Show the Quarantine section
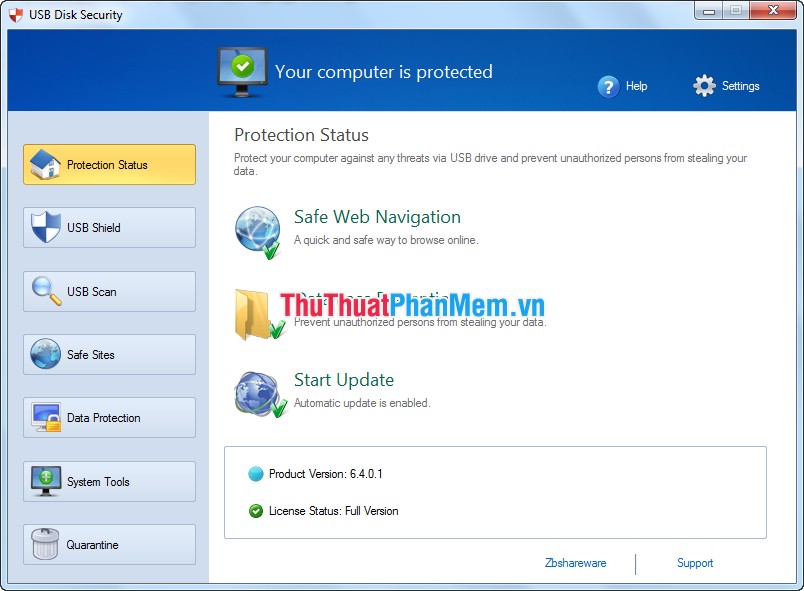Screen dimensions: 804x591 click(109, 544)
